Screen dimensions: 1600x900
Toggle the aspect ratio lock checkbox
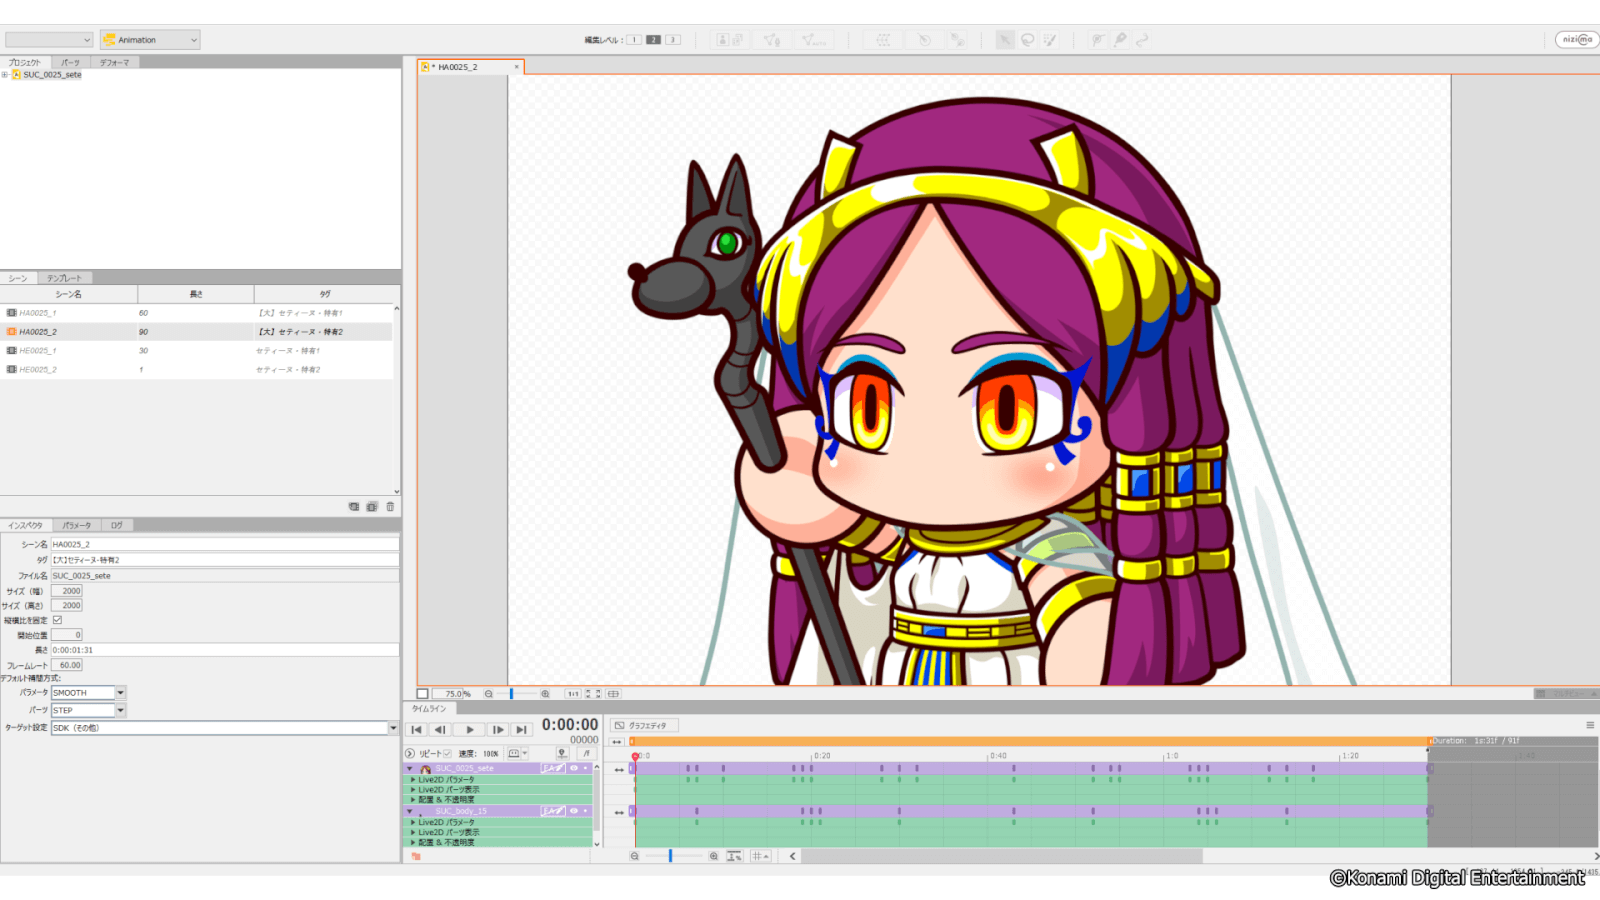click(57, 620)
